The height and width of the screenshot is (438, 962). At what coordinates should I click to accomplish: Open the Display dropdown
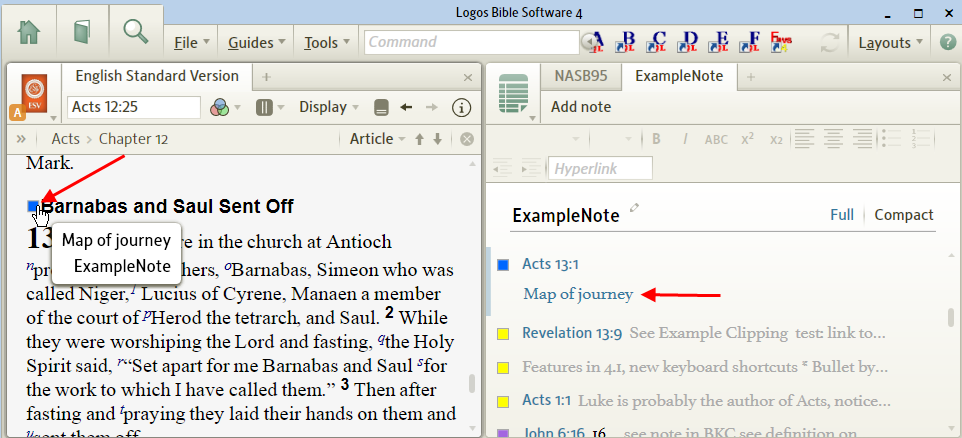(329, 107)
